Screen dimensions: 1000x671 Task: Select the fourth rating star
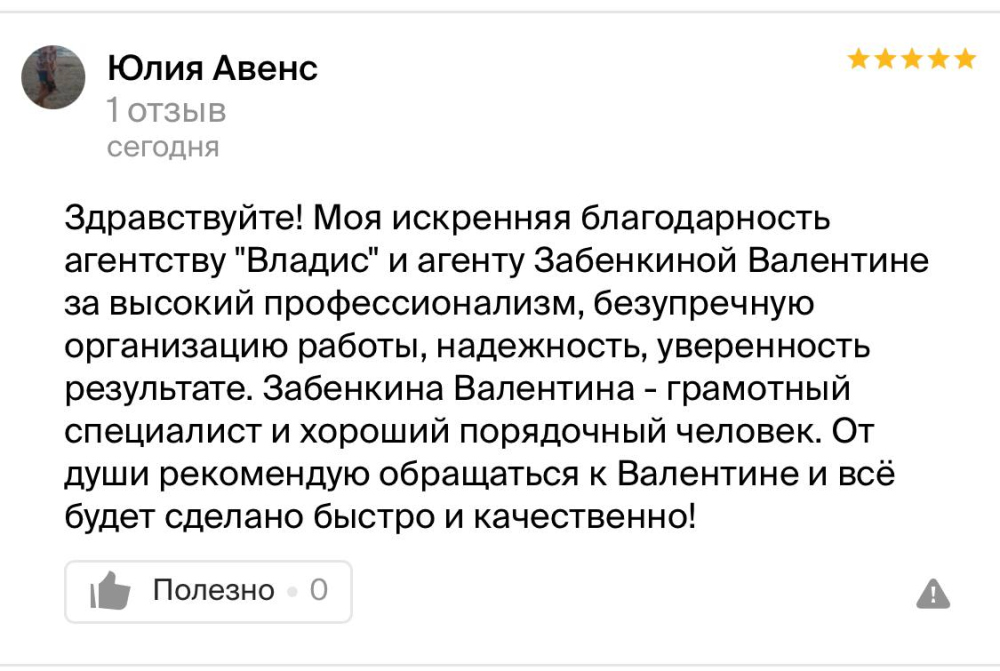(x=939, y=59)
